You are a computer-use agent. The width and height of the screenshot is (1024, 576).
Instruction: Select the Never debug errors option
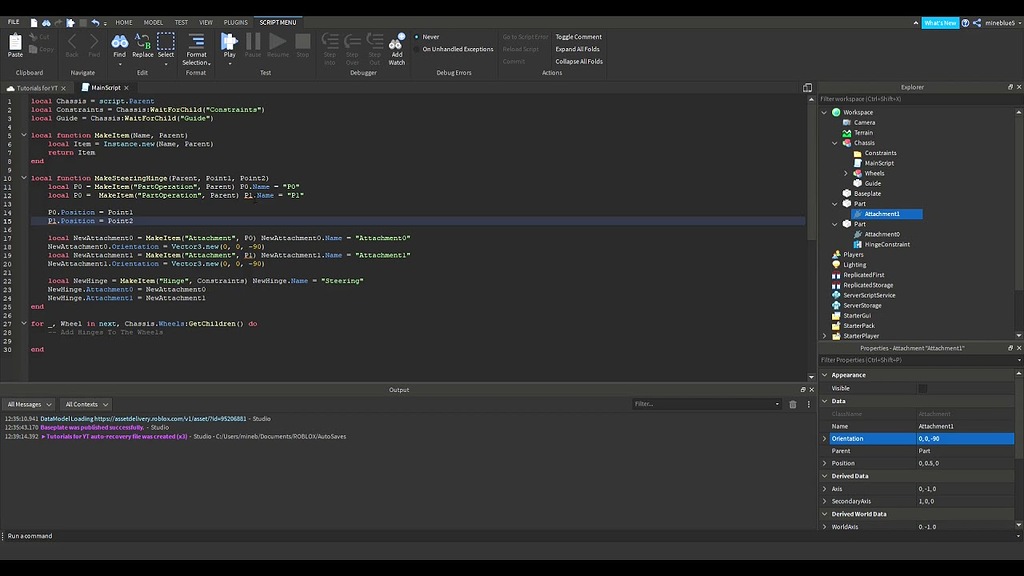417,37
